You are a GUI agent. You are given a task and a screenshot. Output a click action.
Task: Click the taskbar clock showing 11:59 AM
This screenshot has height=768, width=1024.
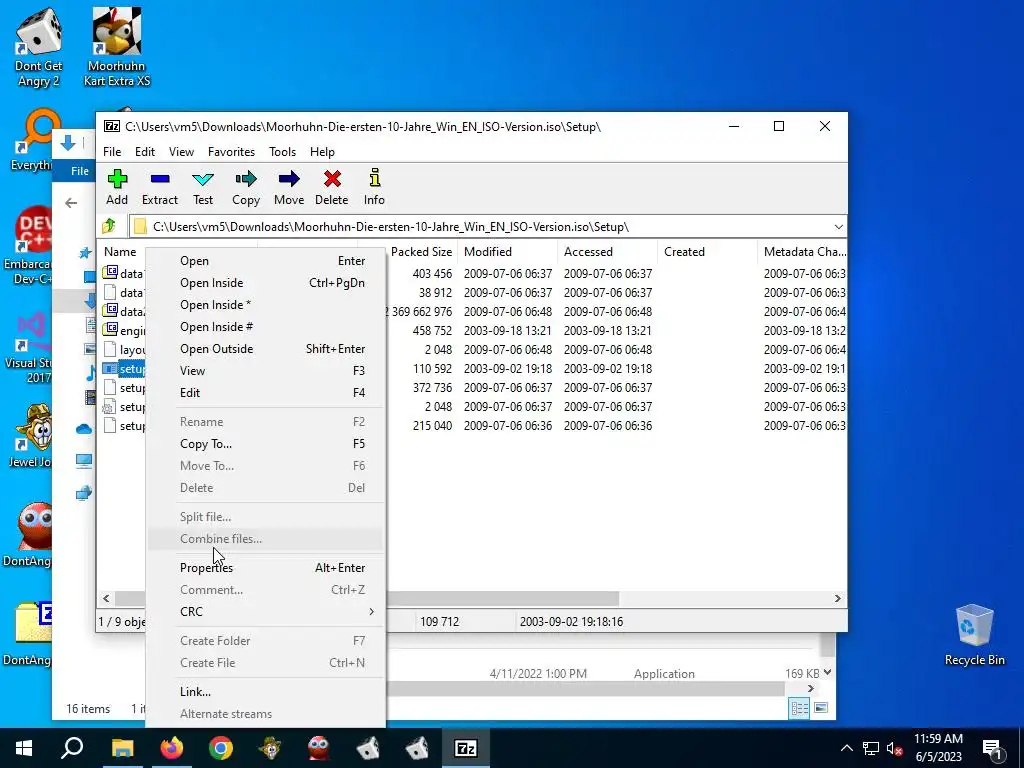pyautogui.click(x=938, y=748)
